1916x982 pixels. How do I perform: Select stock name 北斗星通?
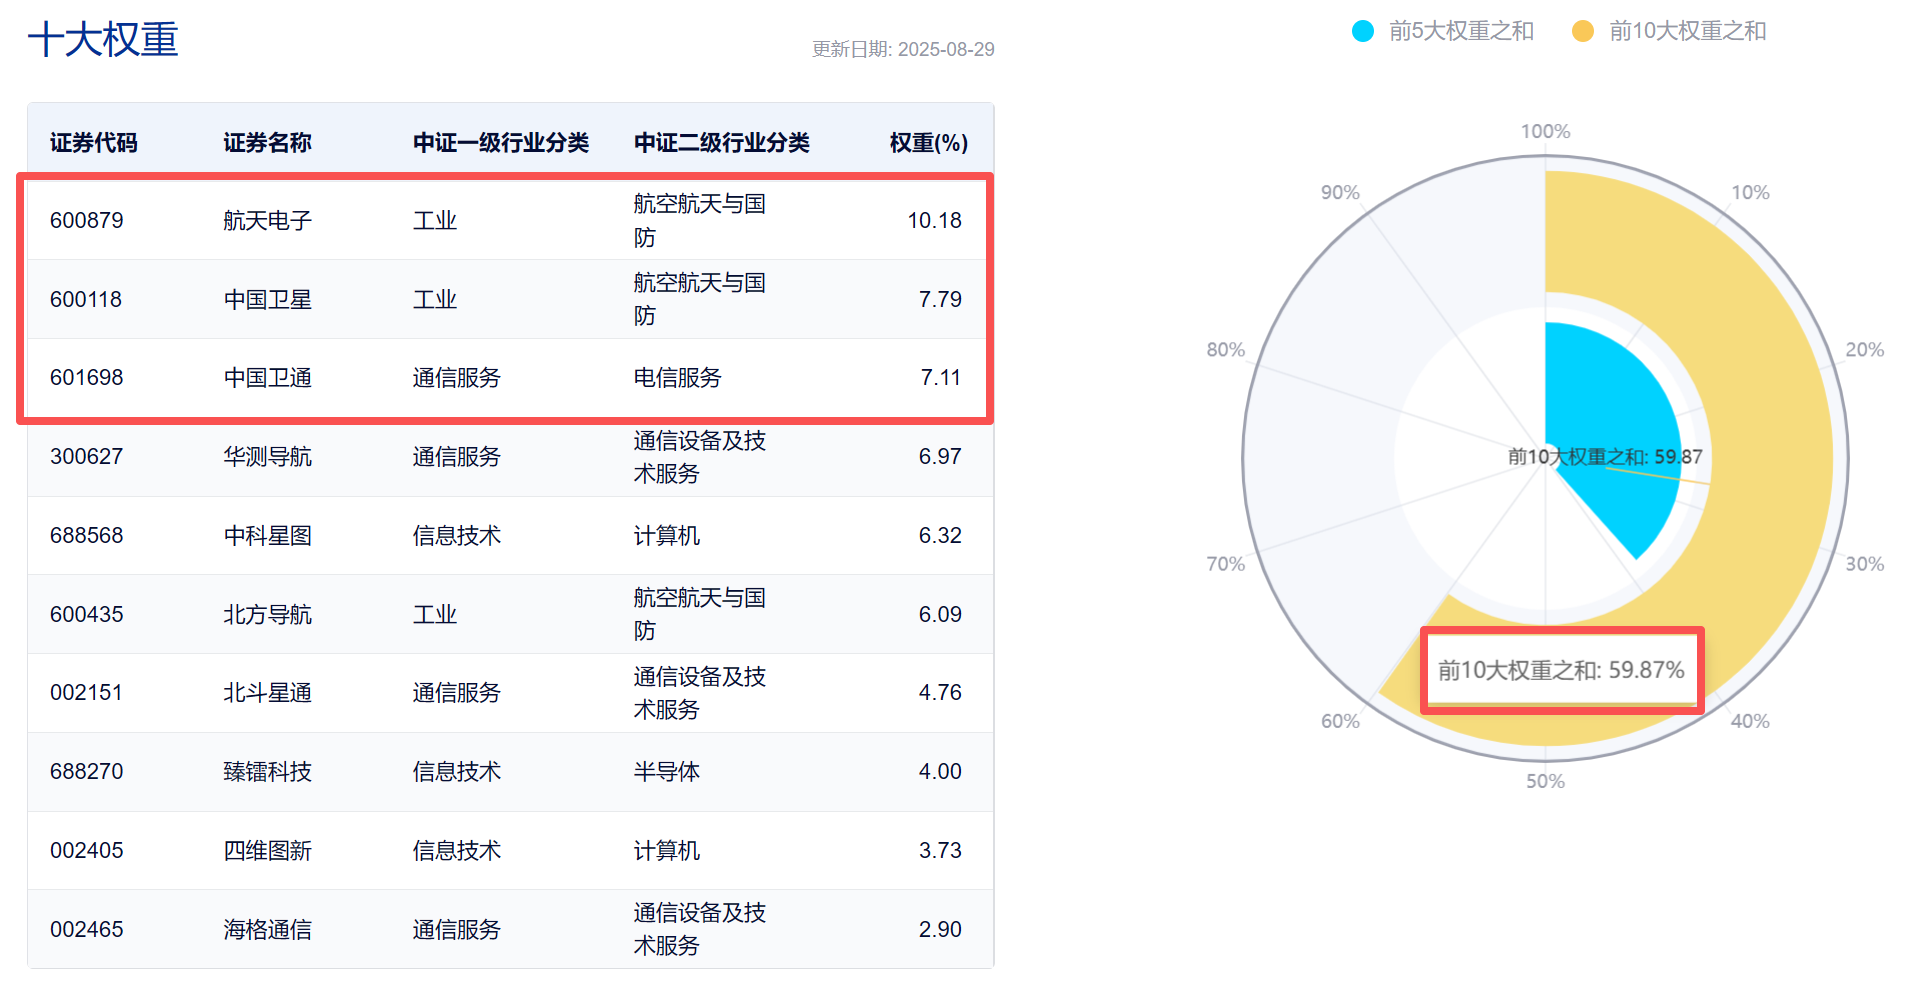tap(267, 692)
